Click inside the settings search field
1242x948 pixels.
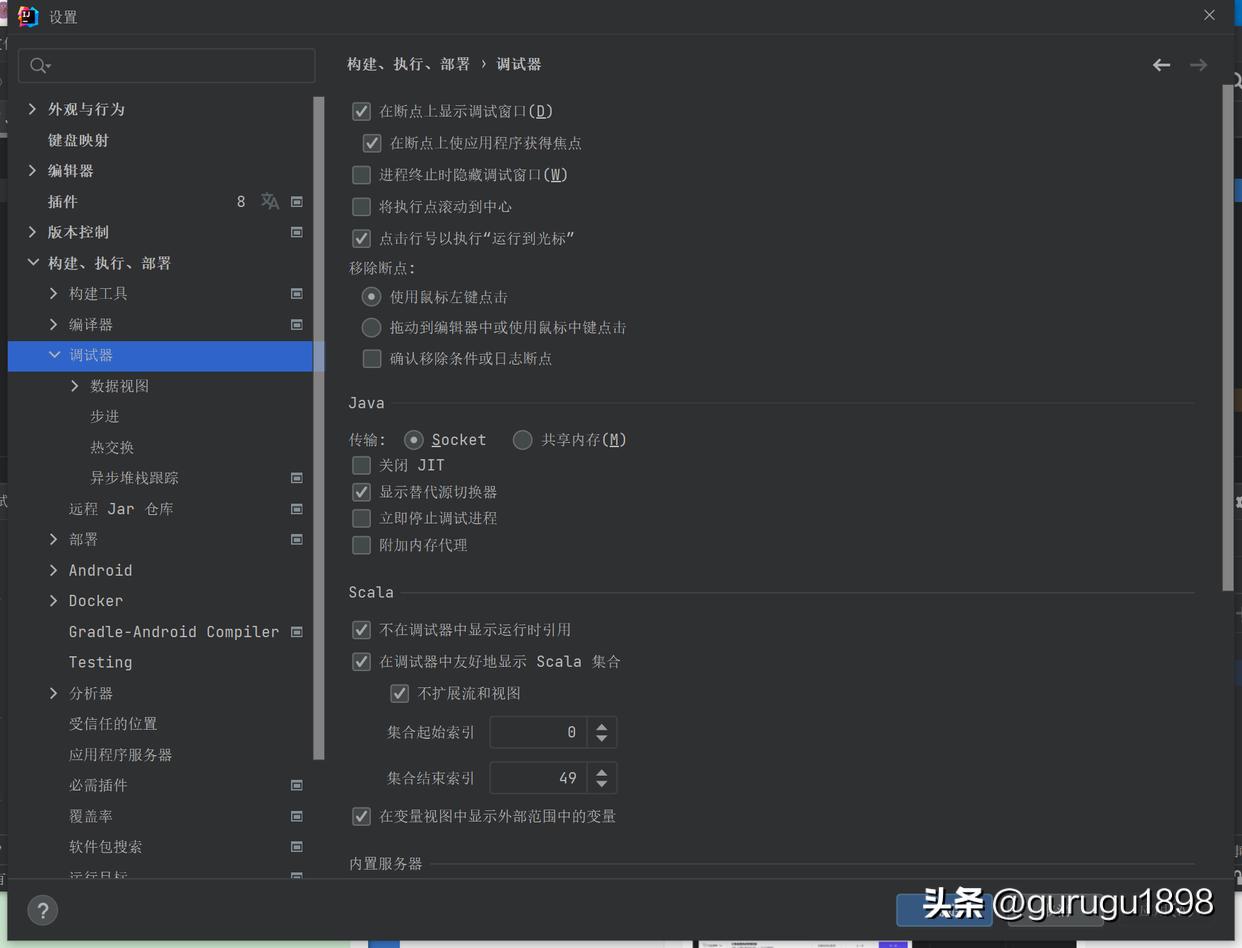[x=166, y=64]
